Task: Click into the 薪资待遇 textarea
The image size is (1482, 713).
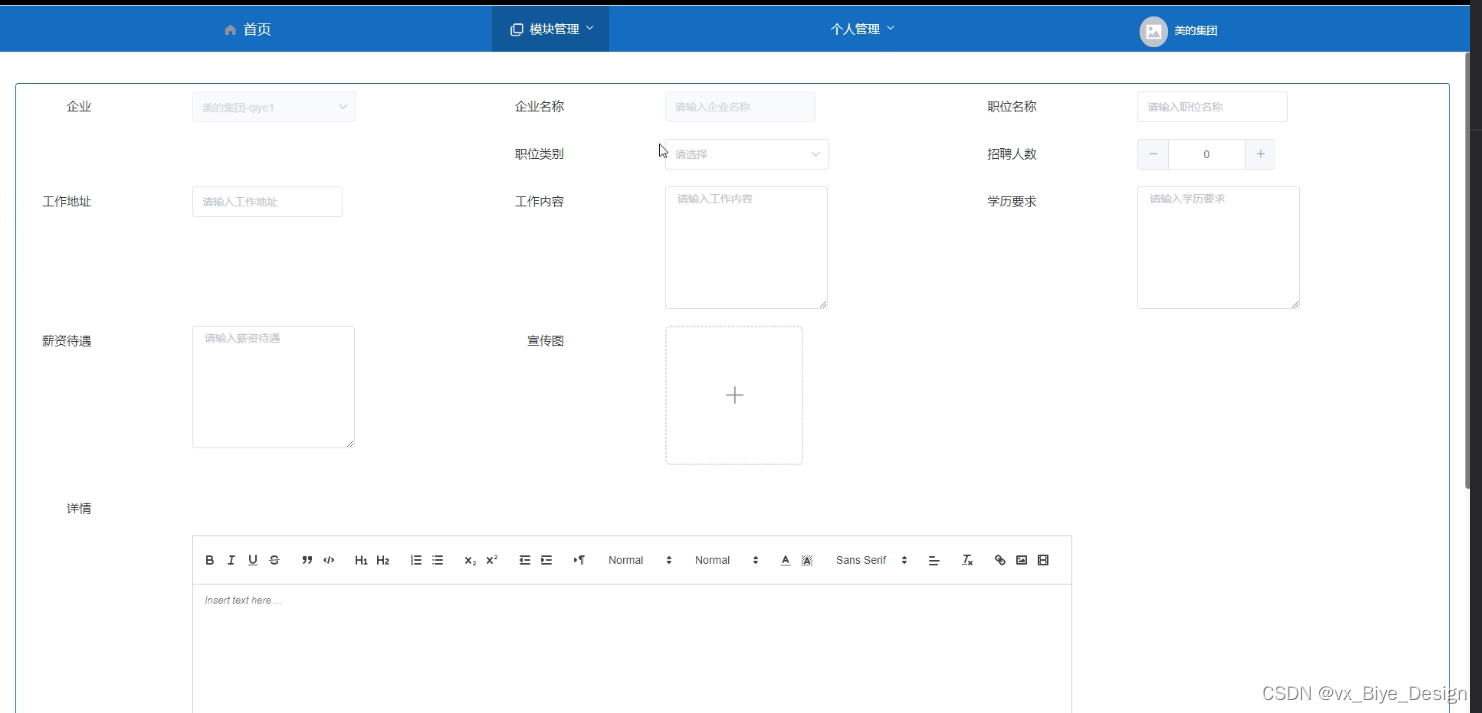Action: [273, 387]
